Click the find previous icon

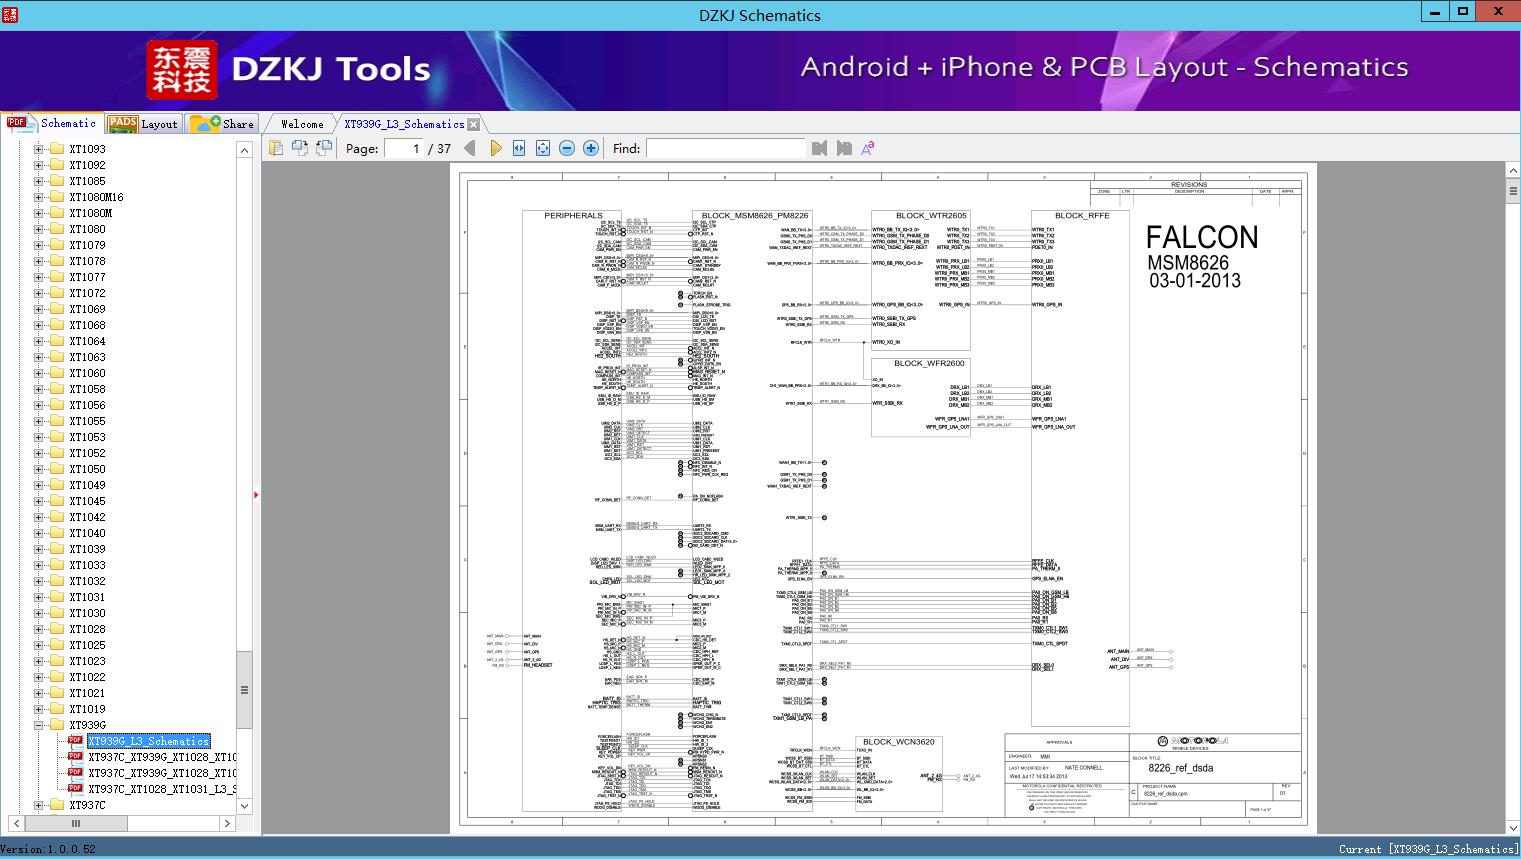(x=820, y=148)
